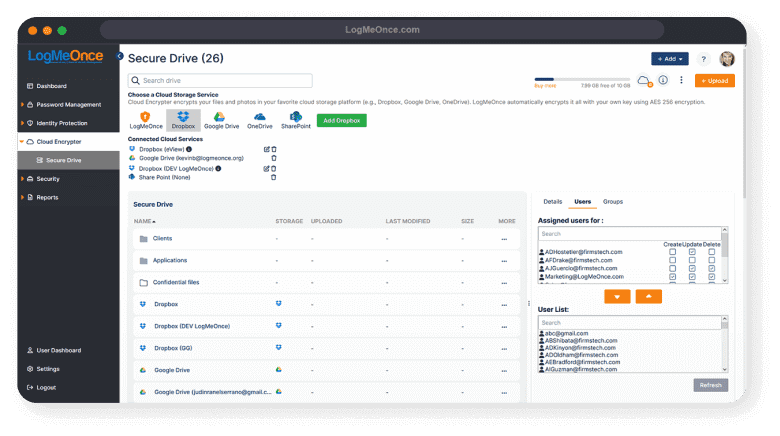Toggle Create permission for ADHostetler@firmstech.com
Screen dimensions: 780x436
click(x=673, y=252)
